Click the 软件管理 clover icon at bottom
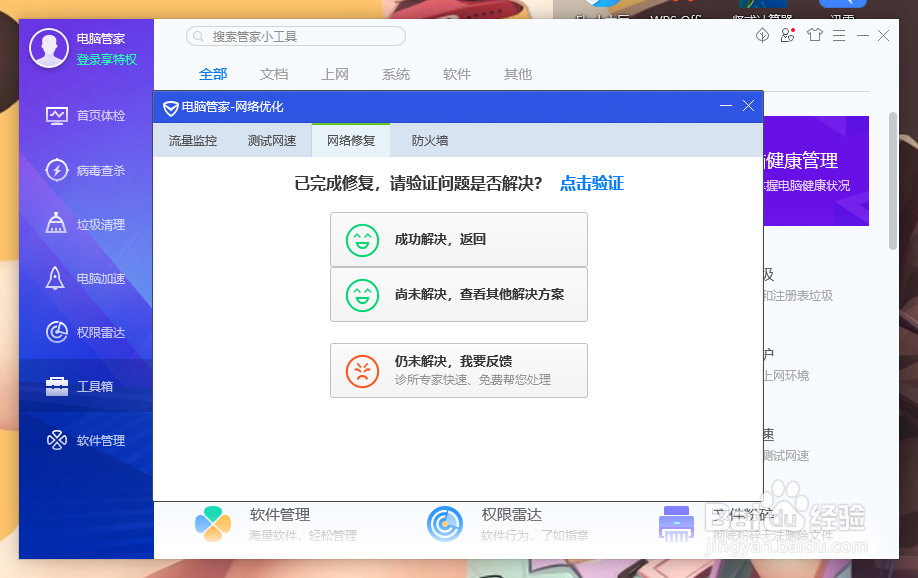The height and width of the screenshot is (578, 918). (213, 524)
